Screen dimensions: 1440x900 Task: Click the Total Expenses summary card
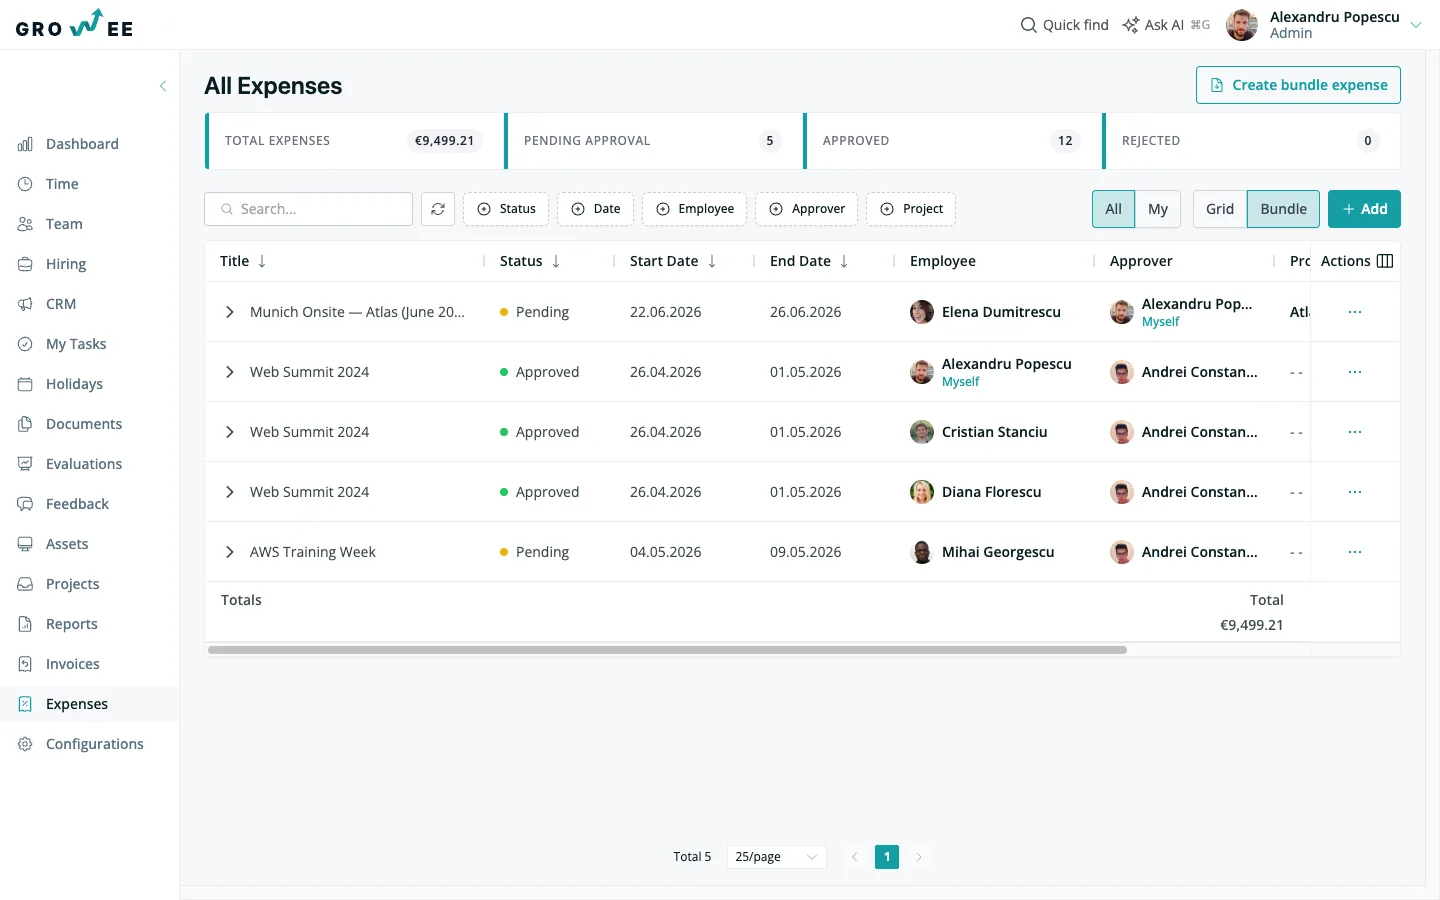pos(354,141)
